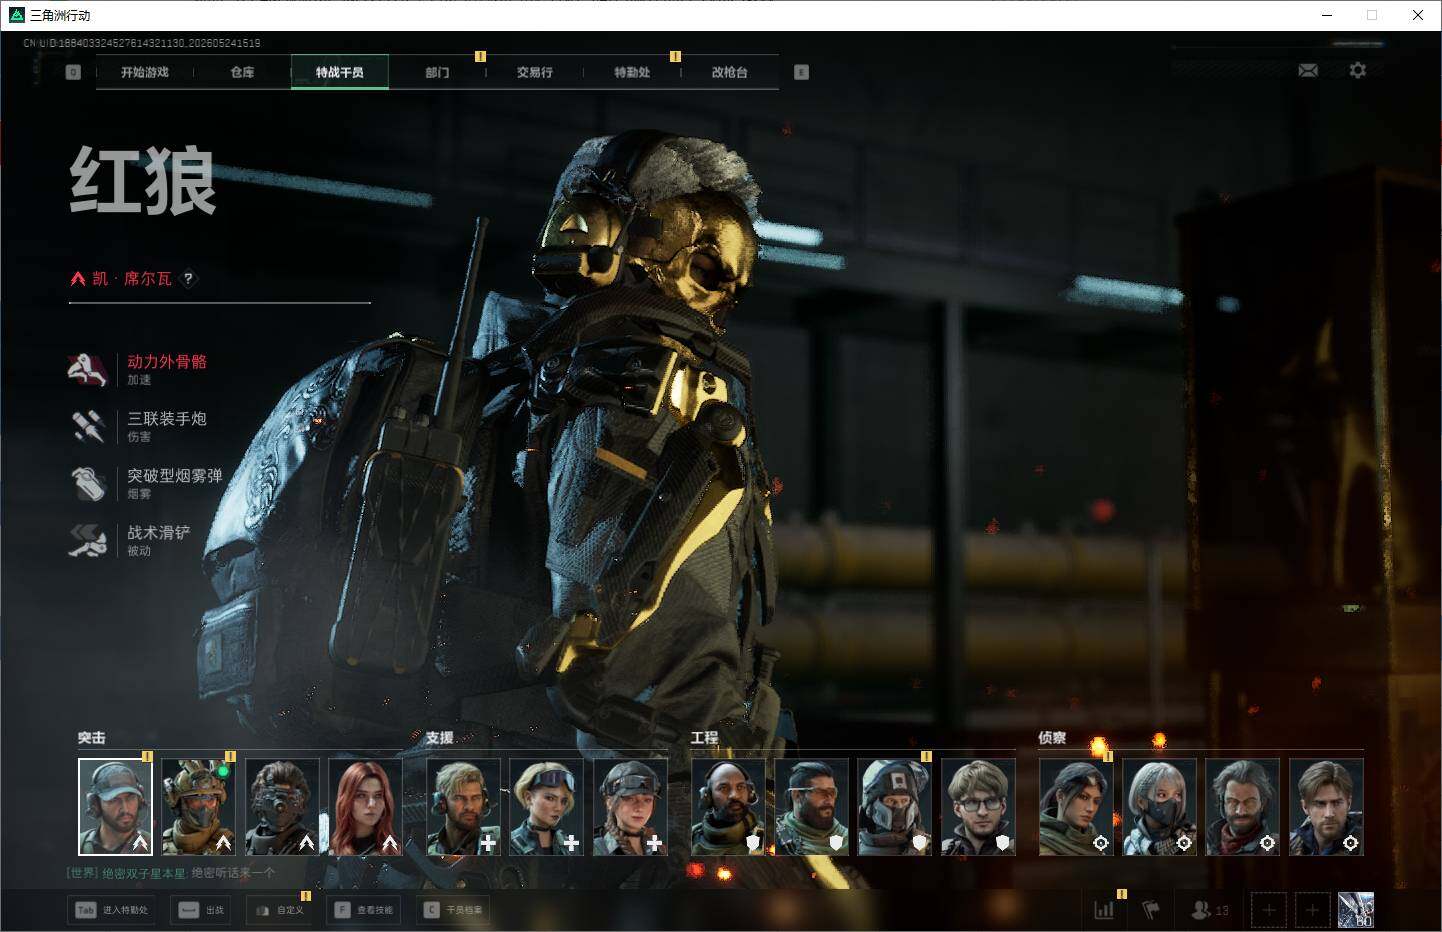Open the 自定义 customization button
This screenshot has width=1442, height=932.
coord(279,910)
